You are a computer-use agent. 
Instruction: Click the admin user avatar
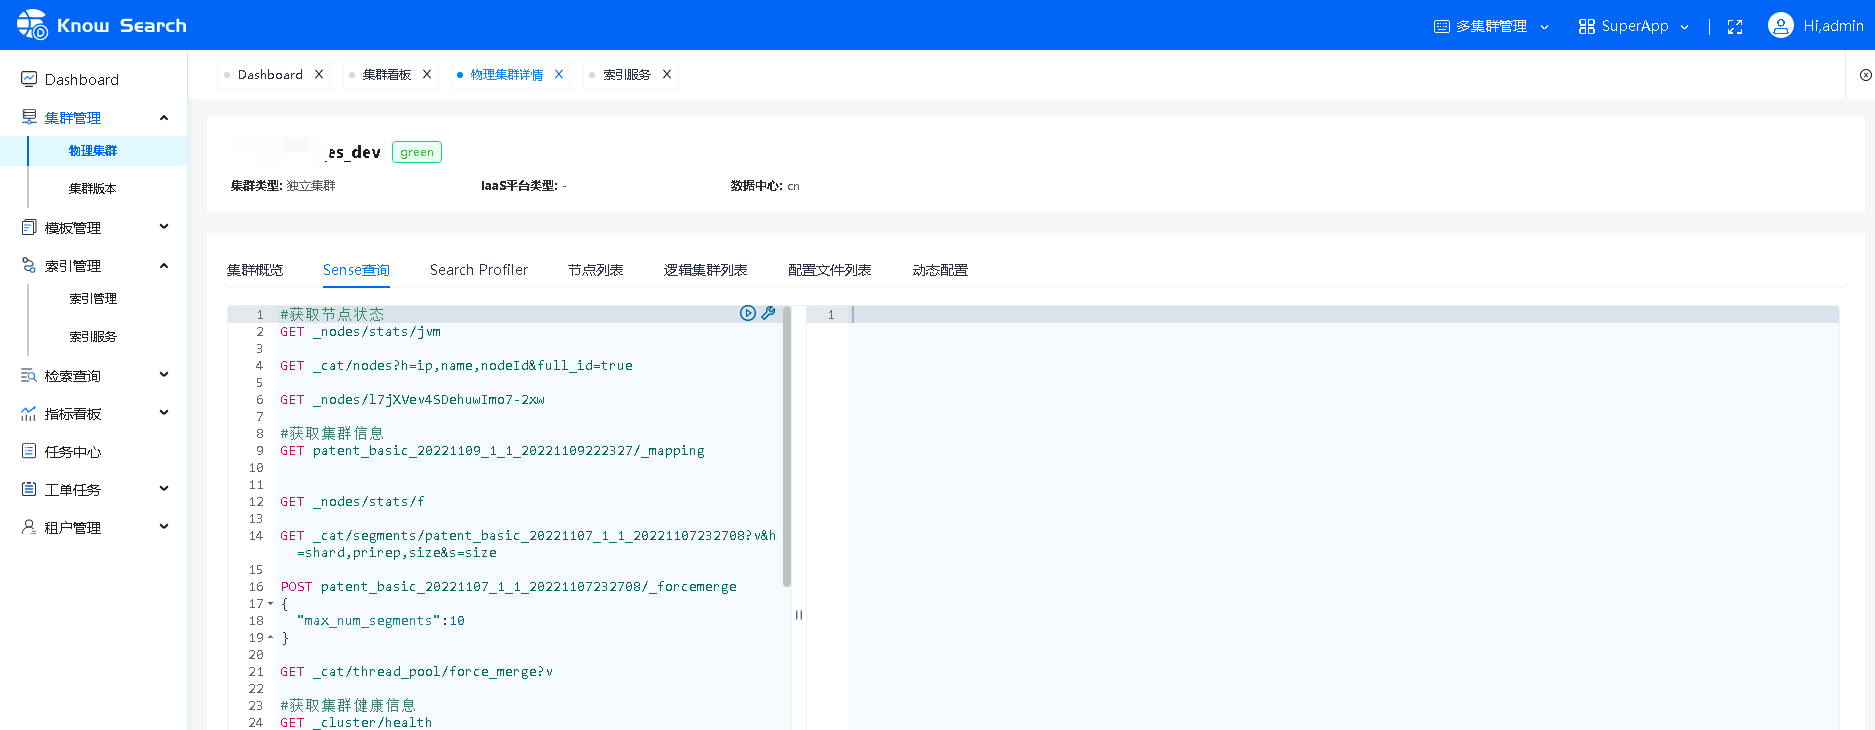pos(1781,25)
